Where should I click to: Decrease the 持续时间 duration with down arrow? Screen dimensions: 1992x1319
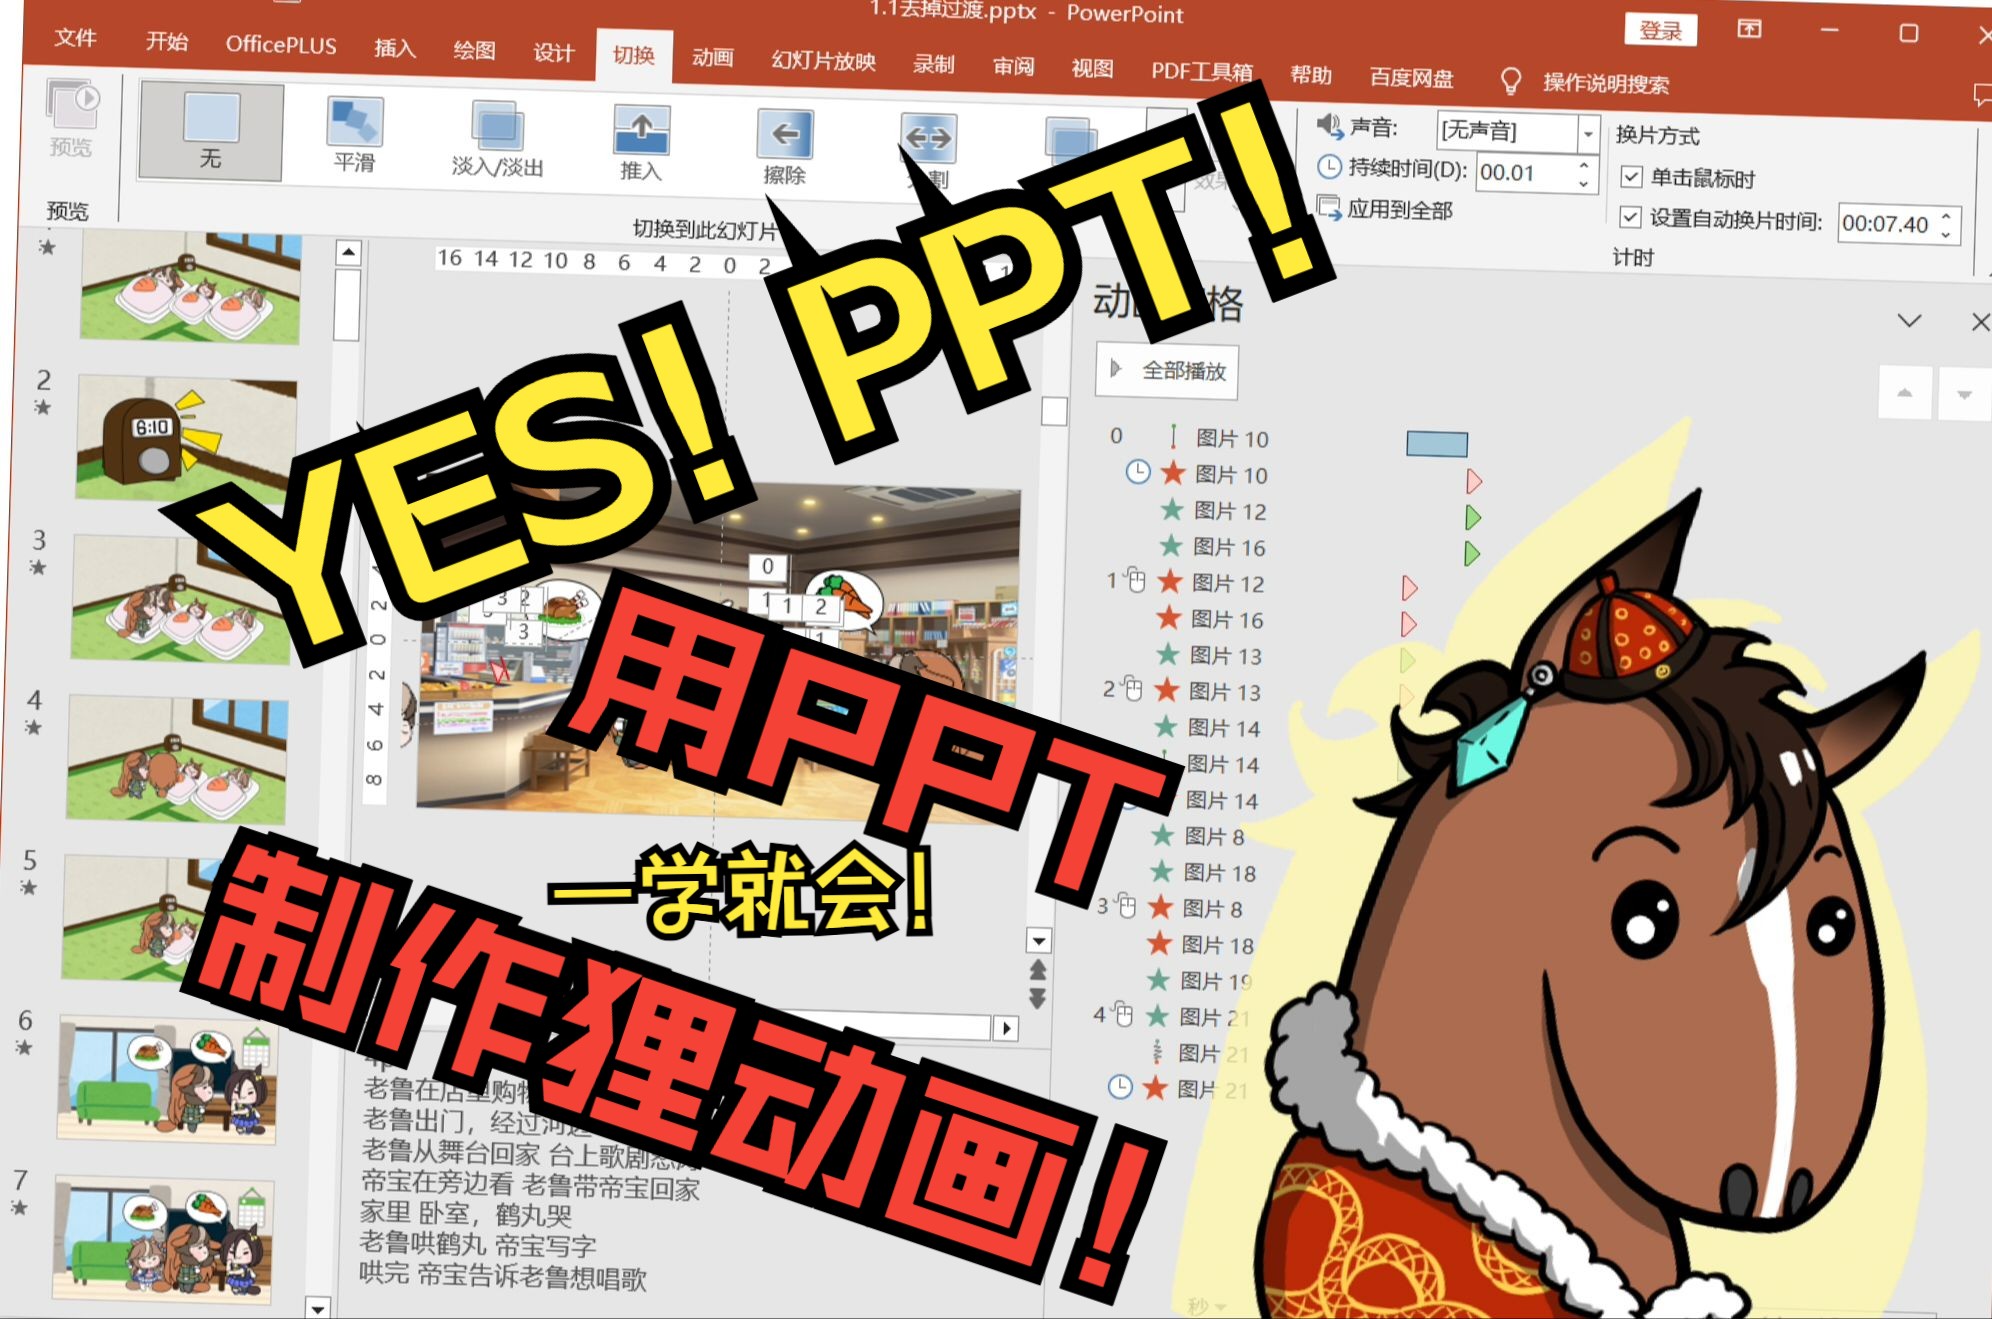[1584, 183]
